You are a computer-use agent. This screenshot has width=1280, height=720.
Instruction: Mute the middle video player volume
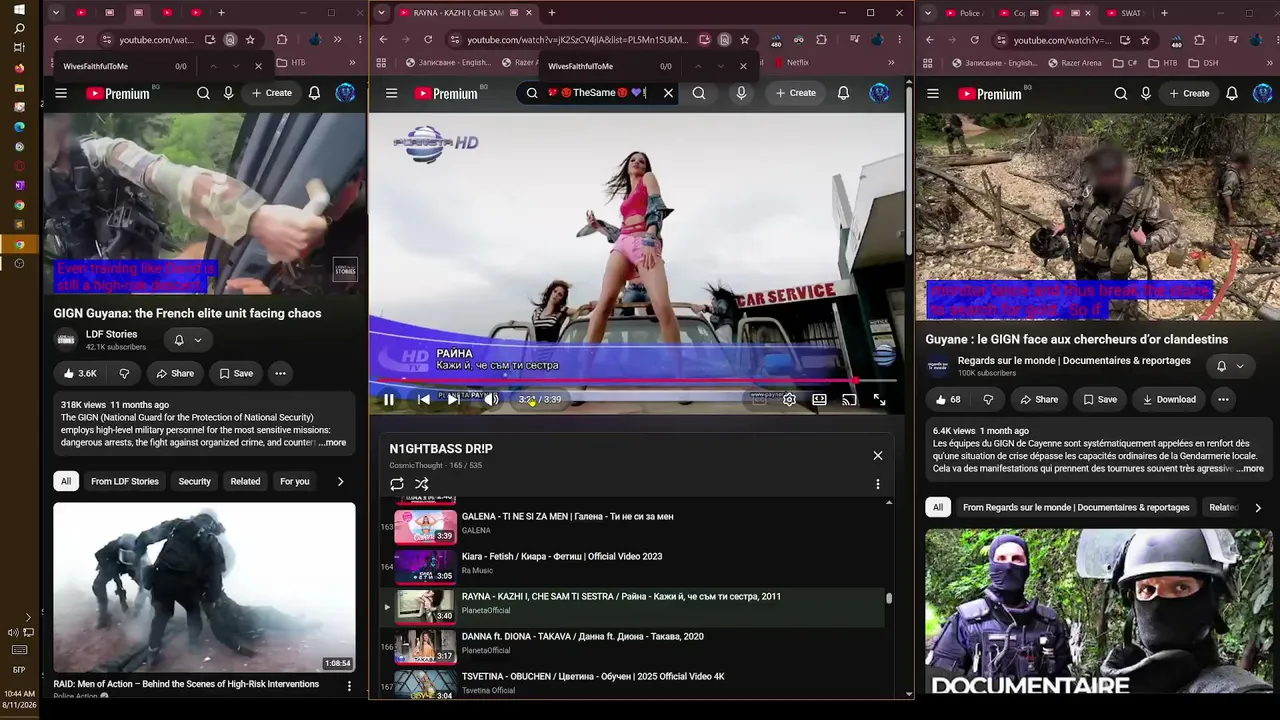click(x=490, y=399)
